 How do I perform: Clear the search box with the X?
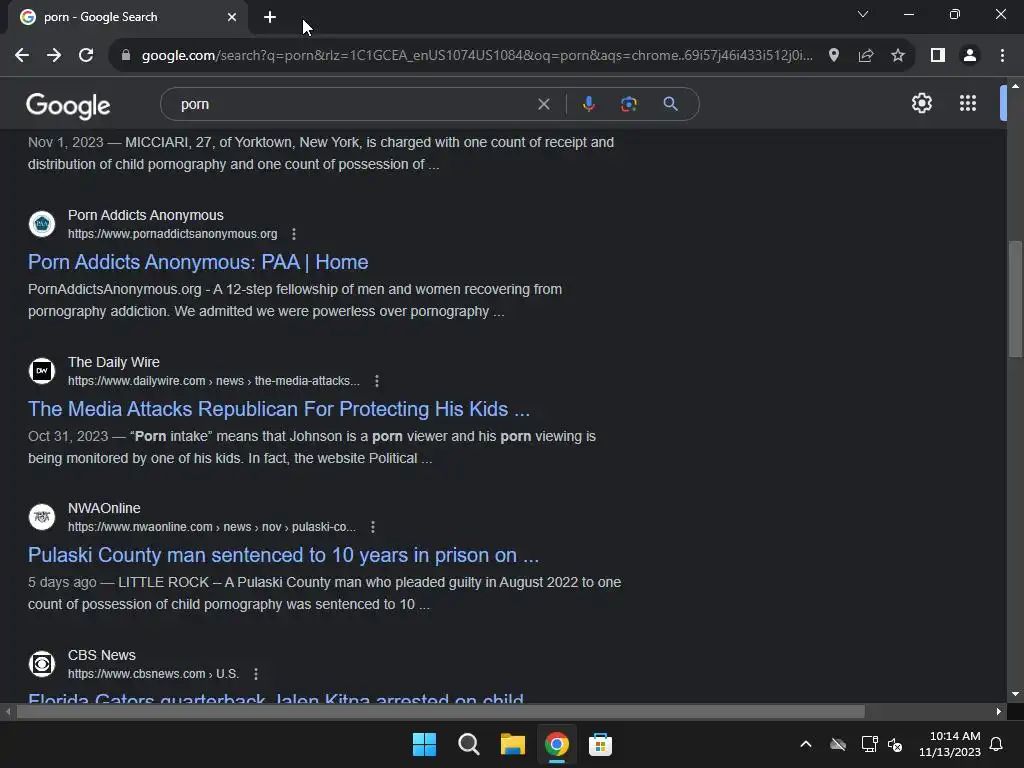click(543, 104)
